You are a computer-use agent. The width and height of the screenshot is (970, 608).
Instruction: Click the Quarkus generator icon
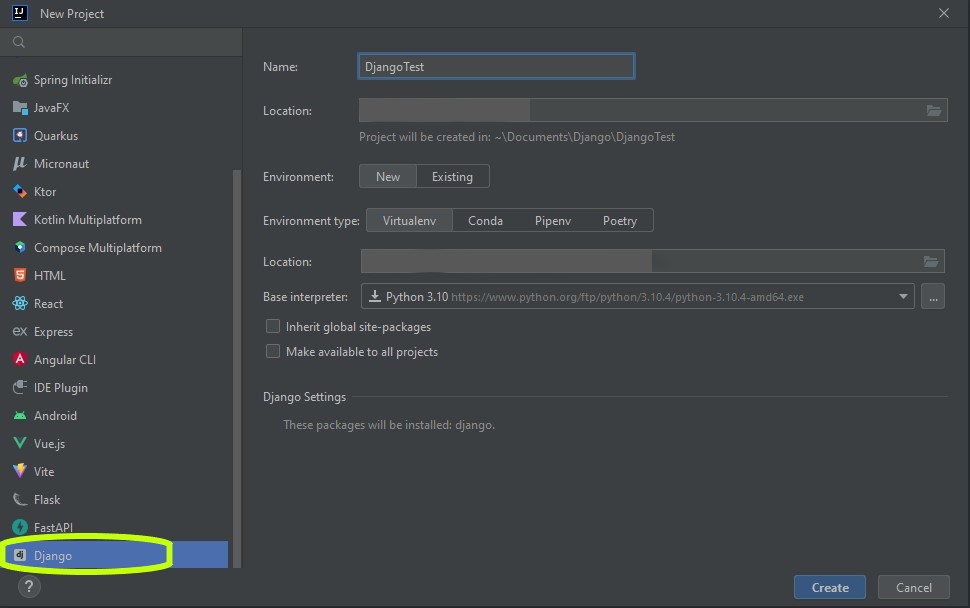coord(20,136)
